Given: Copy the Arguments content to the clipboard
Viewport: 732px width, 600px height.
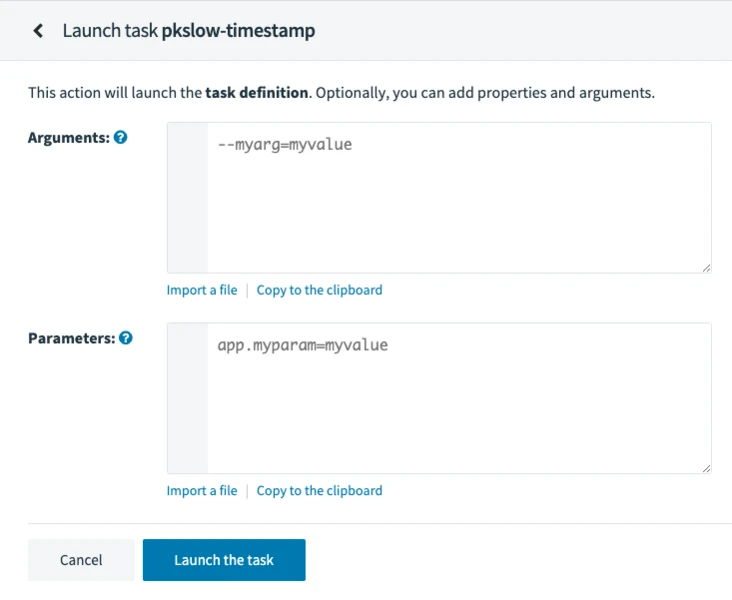Looking at the screenshot, I should pos(319,290).
